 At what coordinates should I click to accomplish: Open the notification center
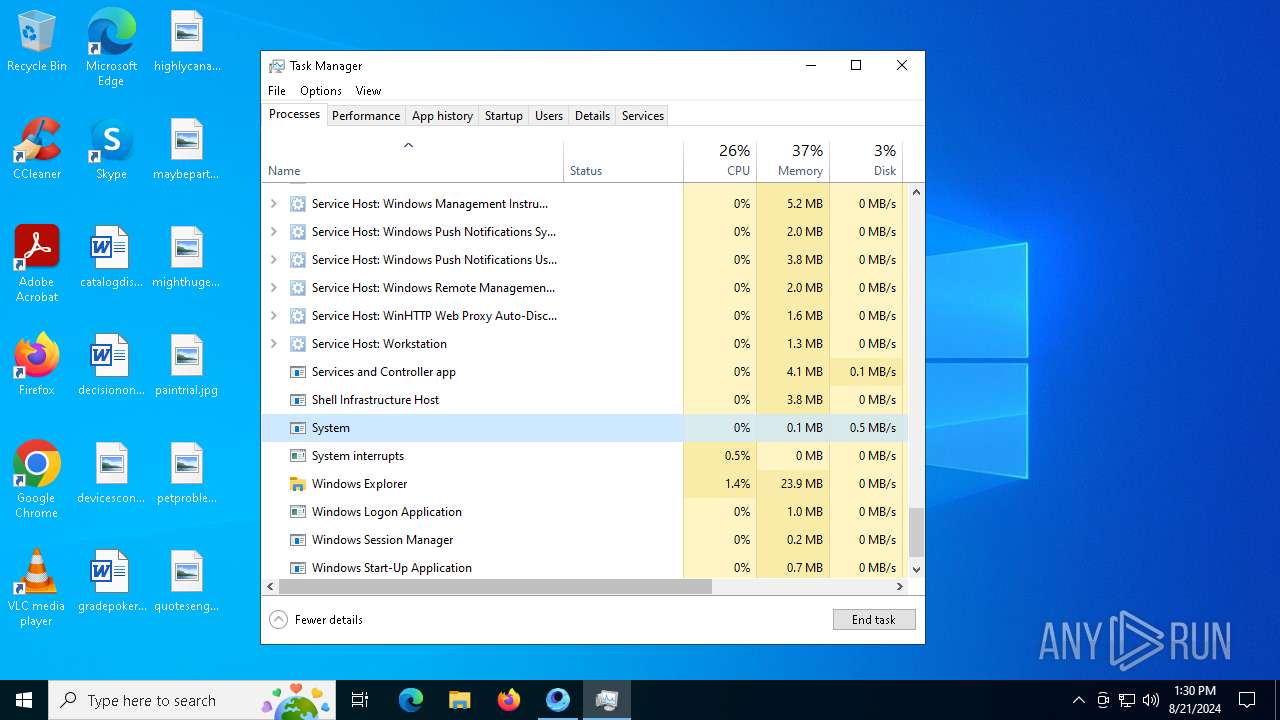coord(1247,700)
